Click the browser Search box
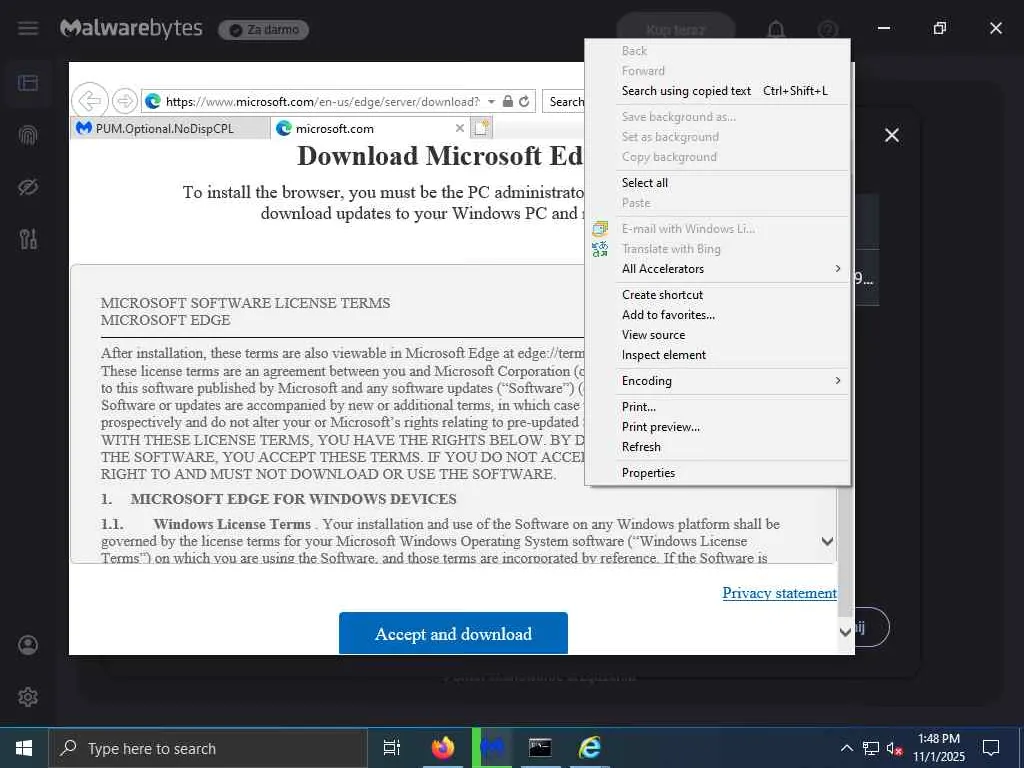 click(566, 101)
